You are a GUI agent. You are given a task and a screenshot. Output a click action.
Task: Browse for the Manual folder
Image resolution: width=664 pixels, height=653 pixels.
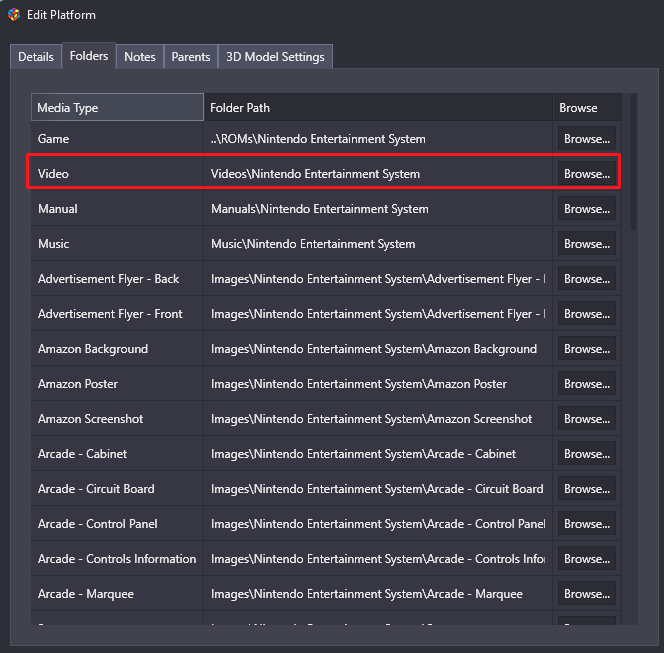[587, 209]
